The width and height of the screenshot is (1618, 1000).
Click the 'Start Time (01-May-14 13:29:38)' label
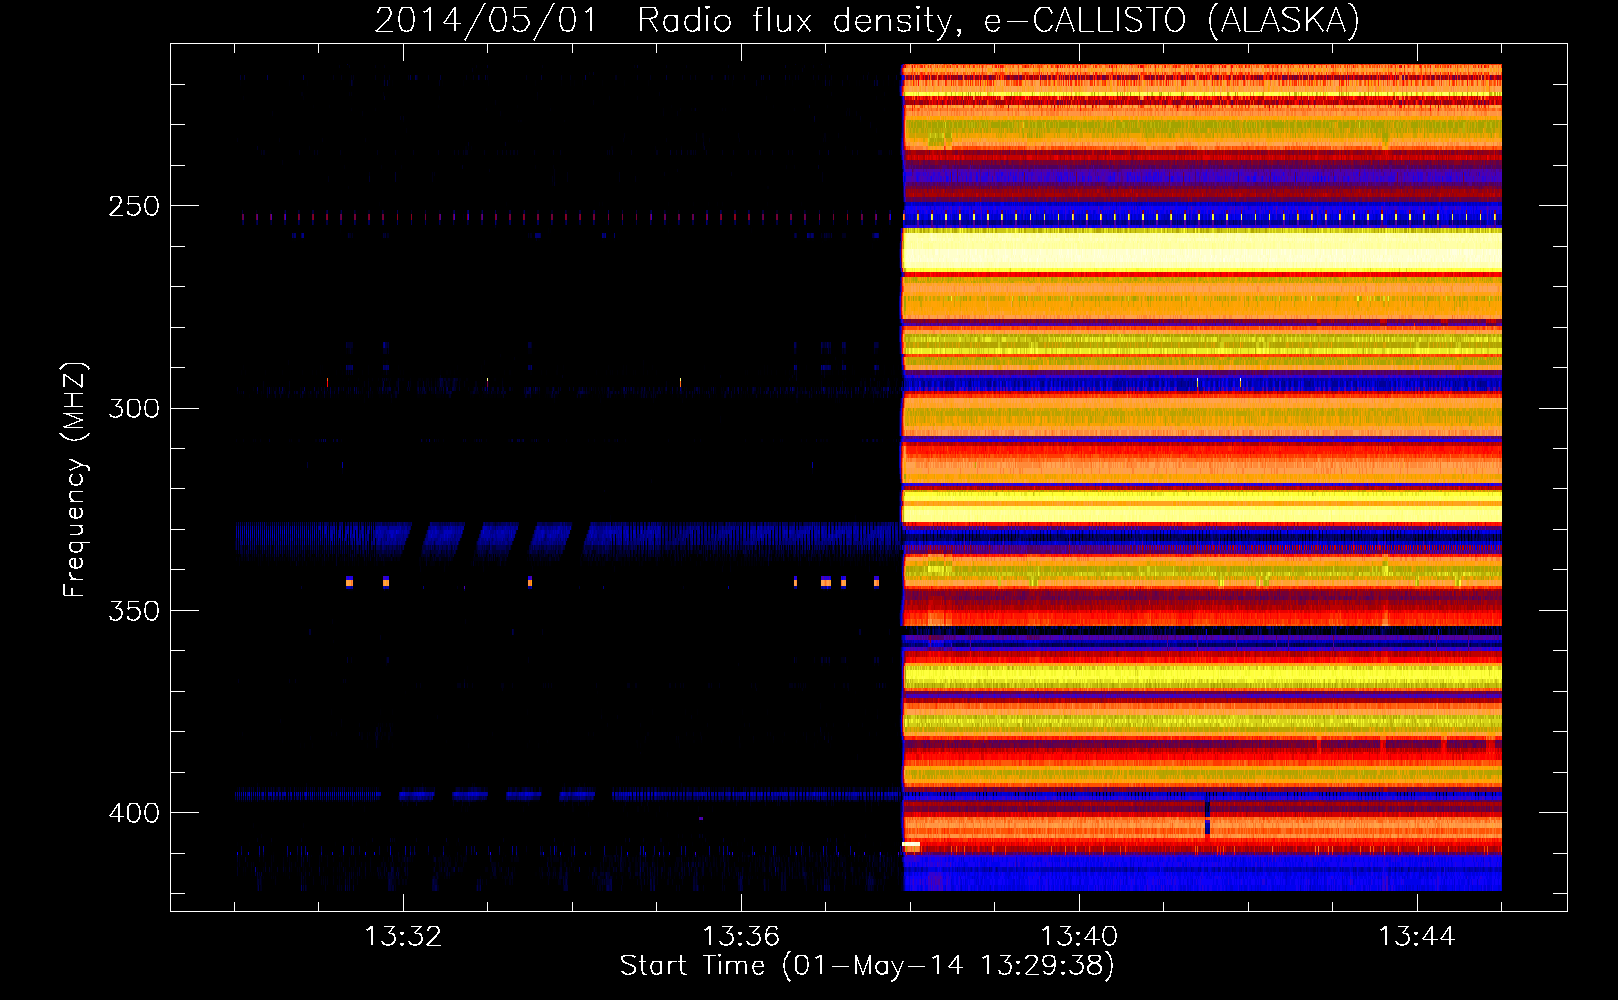pos(867,966)
